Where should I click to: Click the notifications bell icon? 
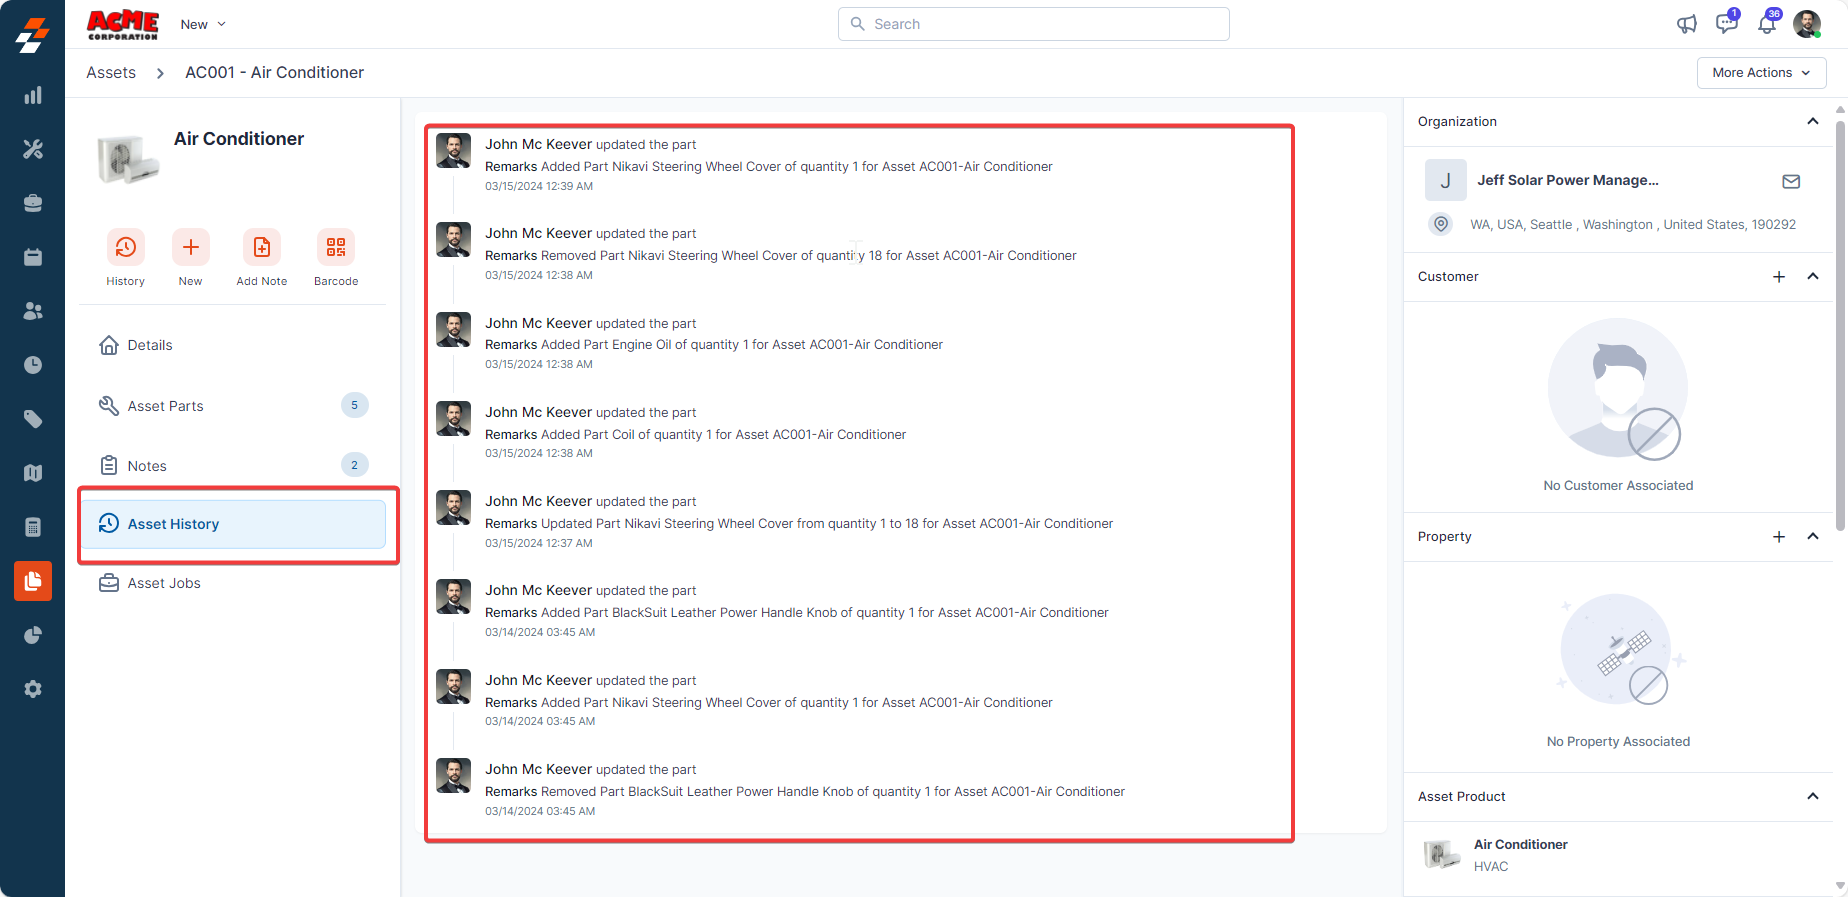coord(1767,24)
